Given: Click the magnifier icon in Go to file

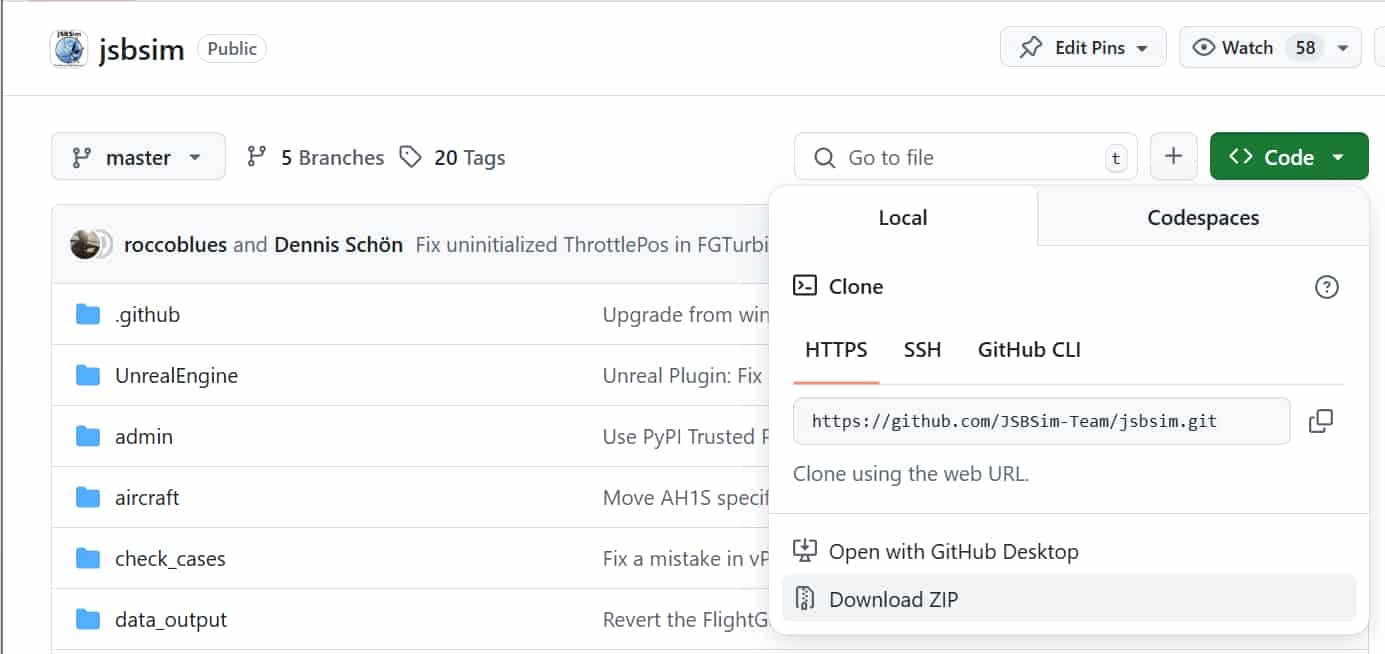Looking at the screenshot, I should (824, 158).
